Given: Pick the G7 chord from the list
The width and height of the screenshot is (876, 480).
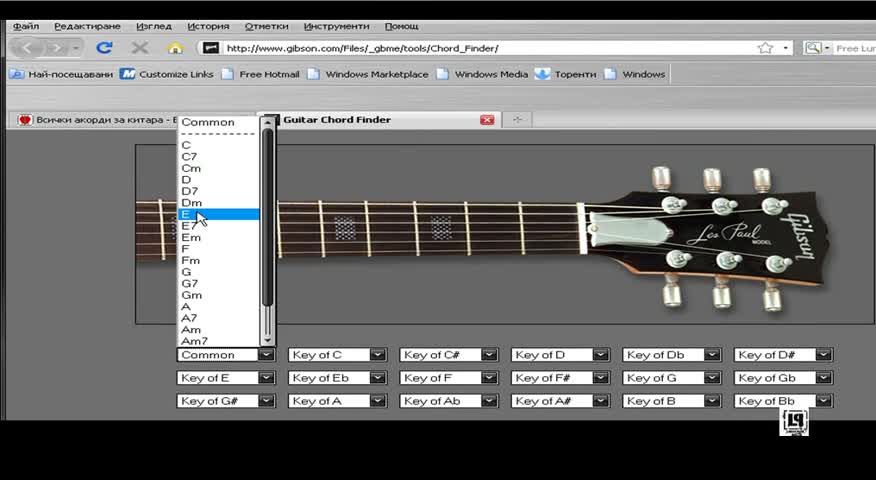Looking at the screenshot, I should (x=218, y=283).
